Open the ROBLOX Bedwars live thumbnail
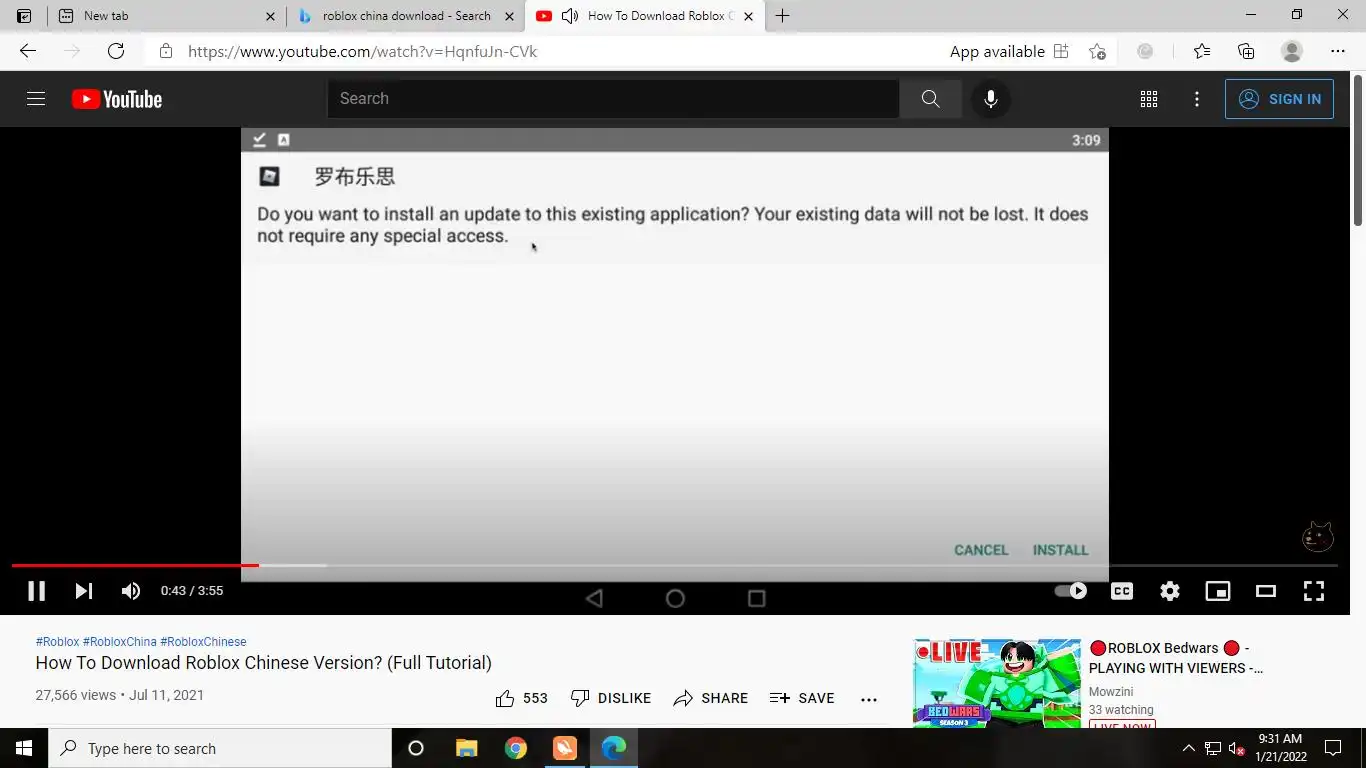Viewport: 1366px width, 768px height. pos(997,683)
